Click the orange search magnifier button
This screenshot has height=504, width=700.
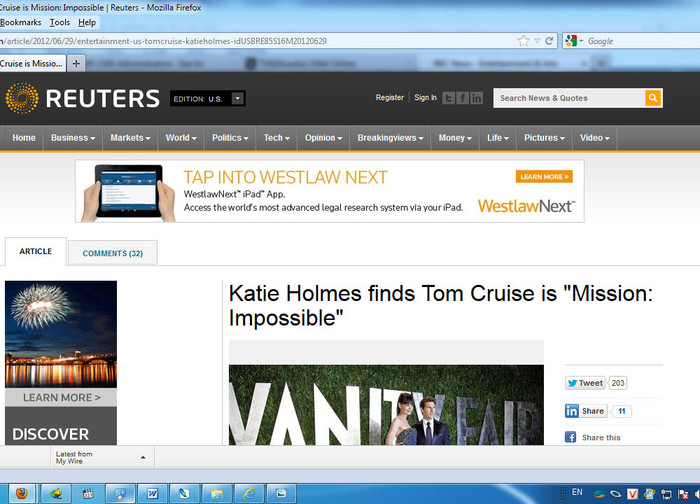653,98
